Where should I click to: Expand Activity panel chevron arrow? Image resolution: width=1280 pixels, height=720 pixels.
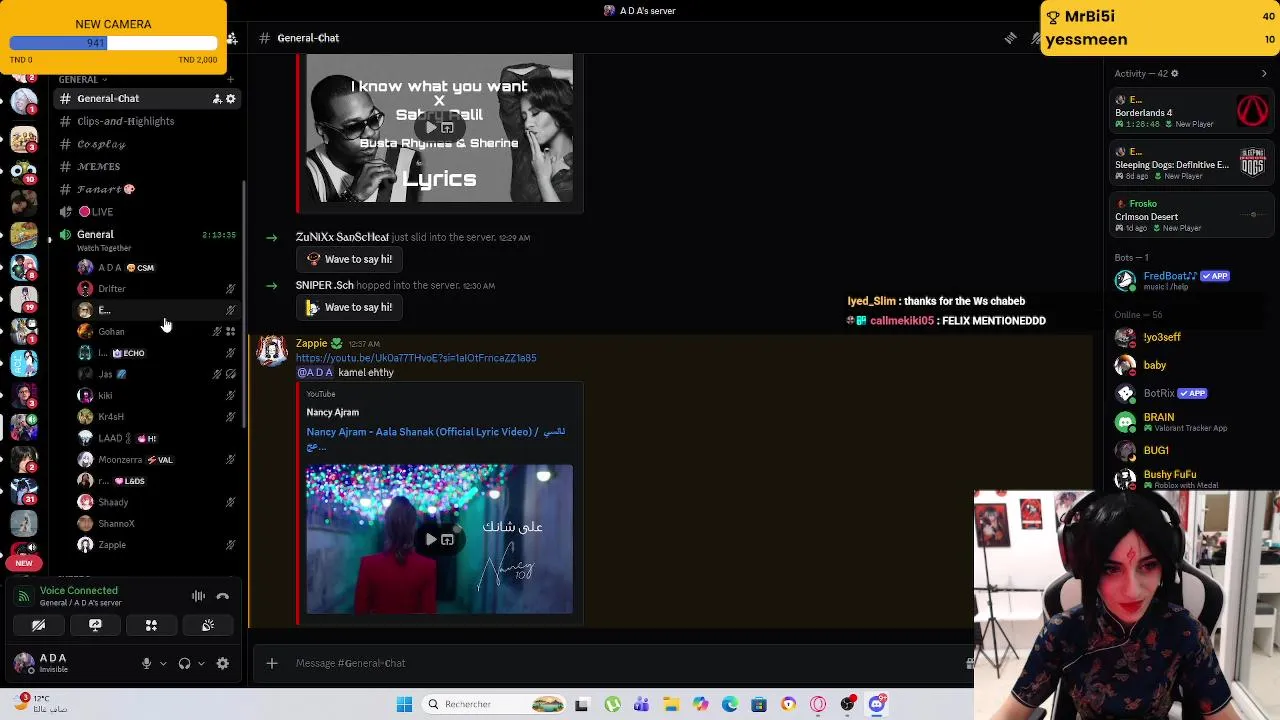click(1264, 73)
